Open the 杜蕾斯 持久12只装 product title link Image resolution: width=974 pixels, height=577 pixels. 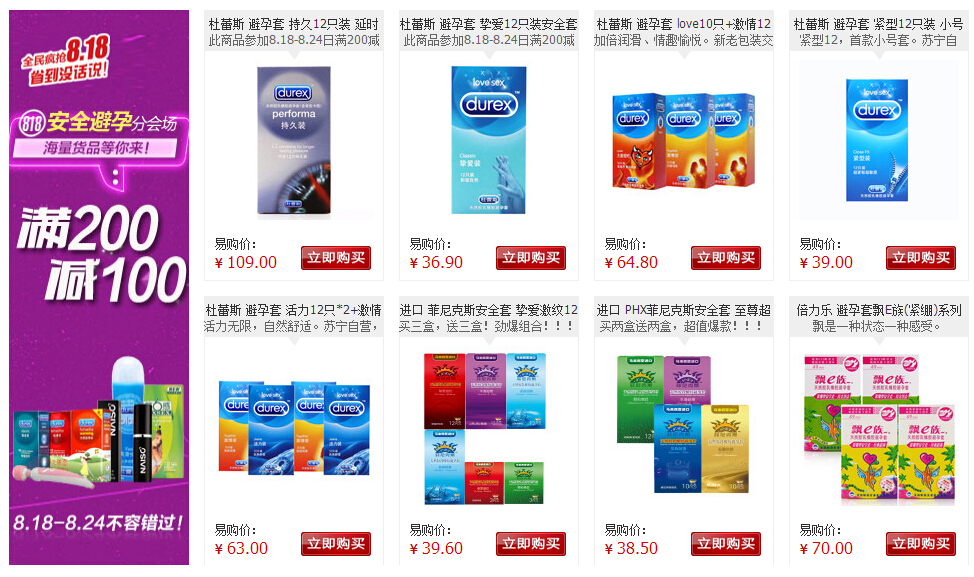click(x=294, y=24)
